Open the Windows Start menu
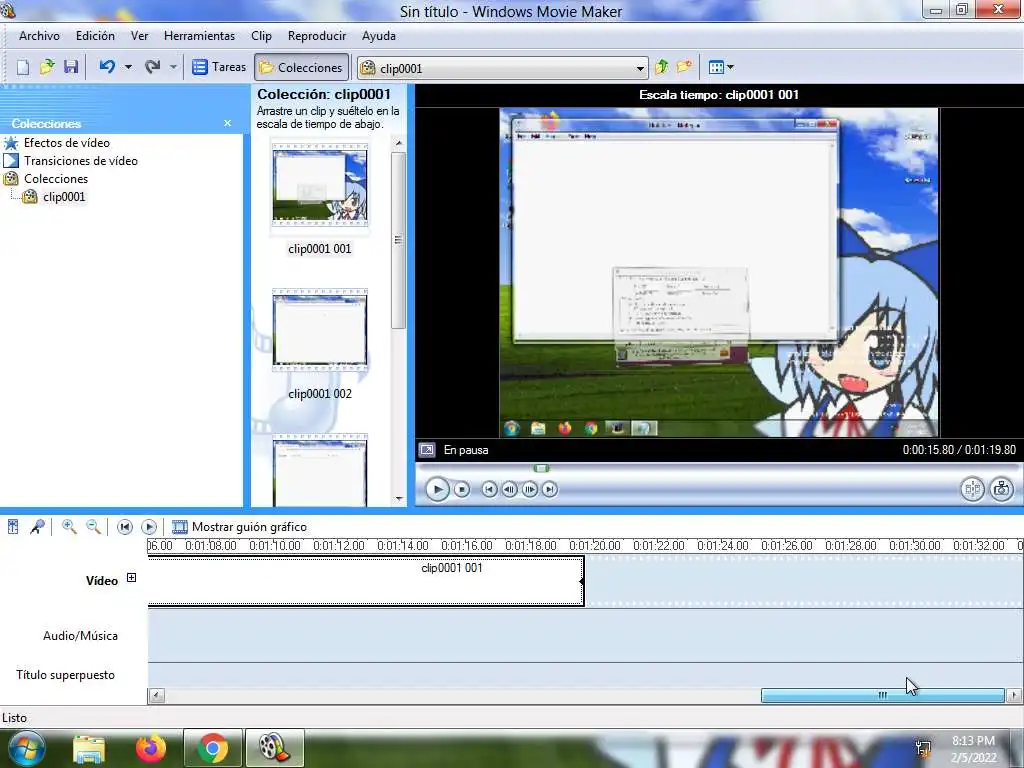 point(26,748)
